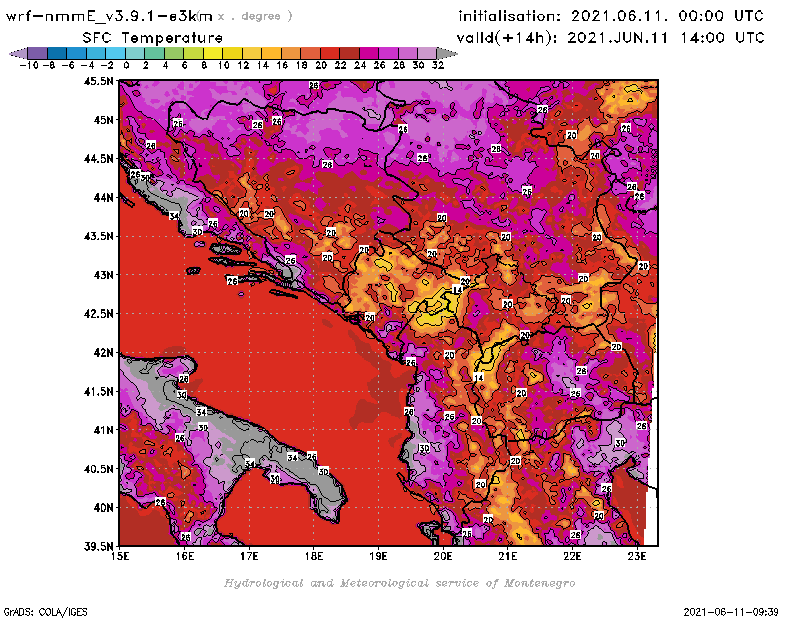800x618 pixels.
Task: Click the 44.5N latitude axis label
Action: coord(98,159)
